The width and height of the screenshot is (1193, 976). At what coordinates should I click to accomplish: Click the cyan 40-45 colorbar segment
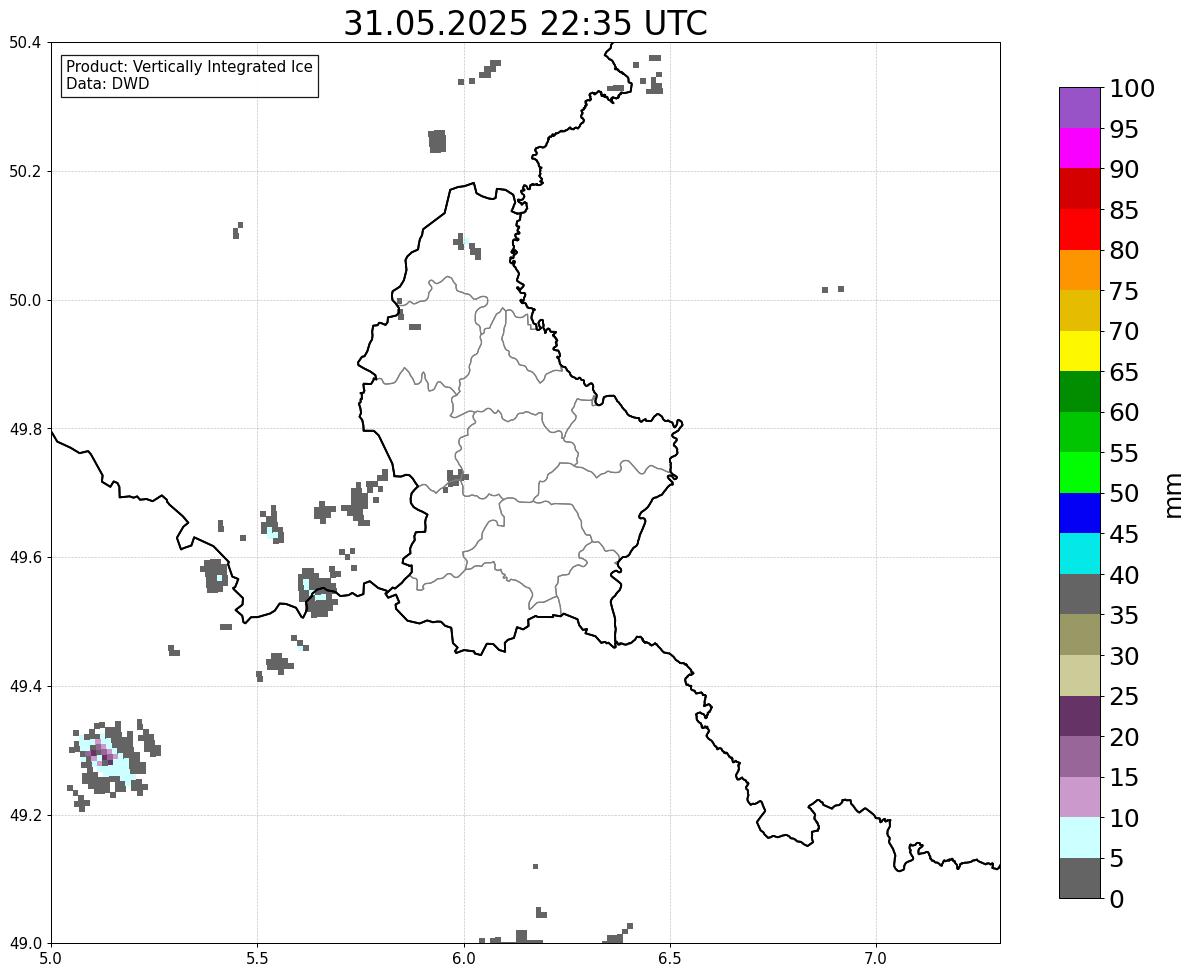coord(1080,554)
